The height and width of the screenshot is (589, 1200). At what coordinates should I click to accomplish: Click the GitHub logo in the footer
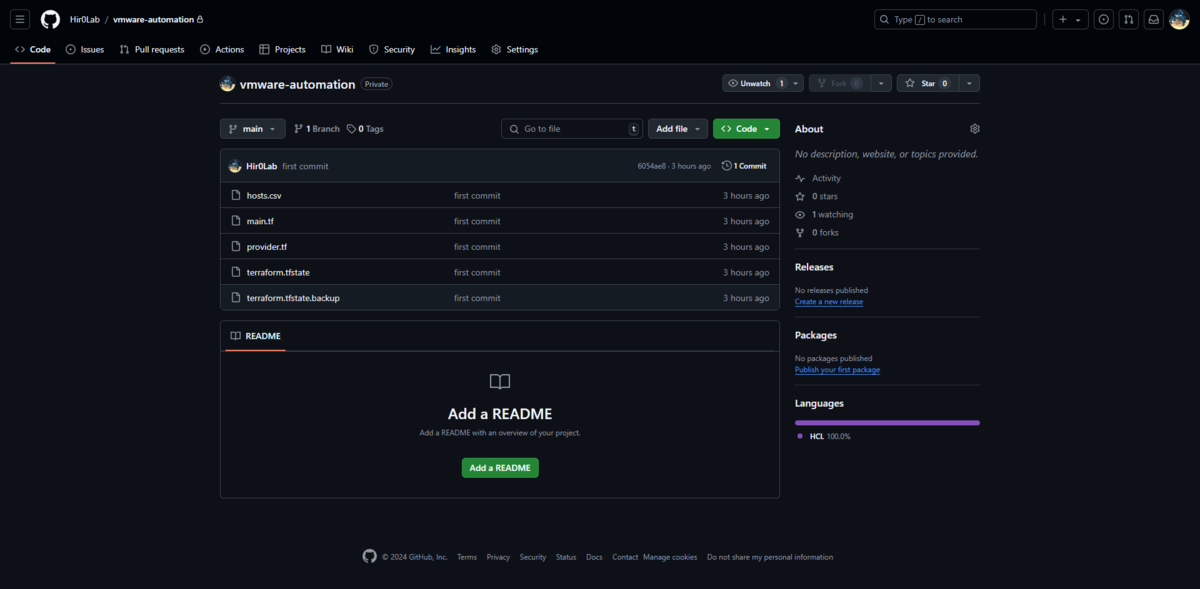(369, 557)
